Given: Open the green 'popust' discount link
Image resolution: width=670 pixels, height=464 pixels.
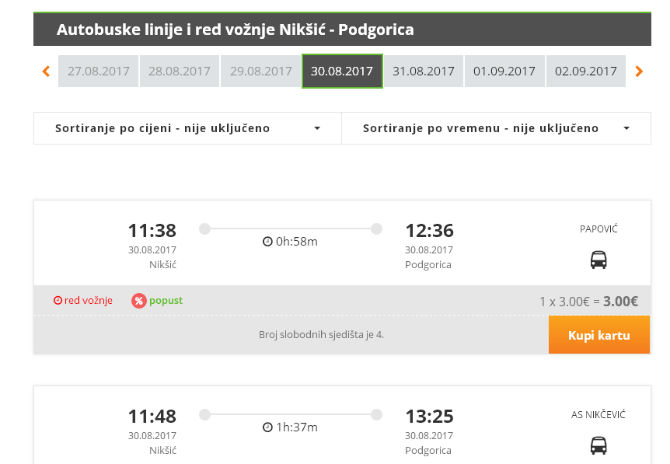Looking at the screenshot, I should pos(166,301).
